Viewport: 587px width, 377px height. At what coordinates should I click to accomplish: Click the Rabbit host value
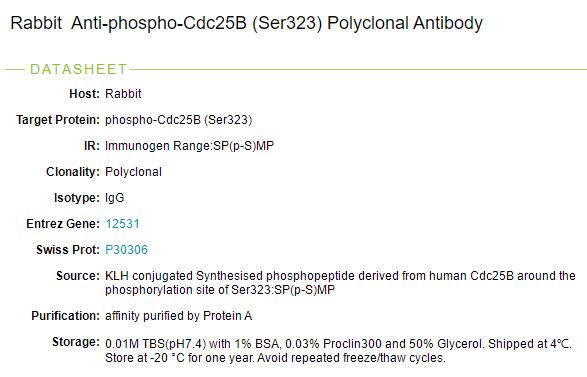[123, 94]
